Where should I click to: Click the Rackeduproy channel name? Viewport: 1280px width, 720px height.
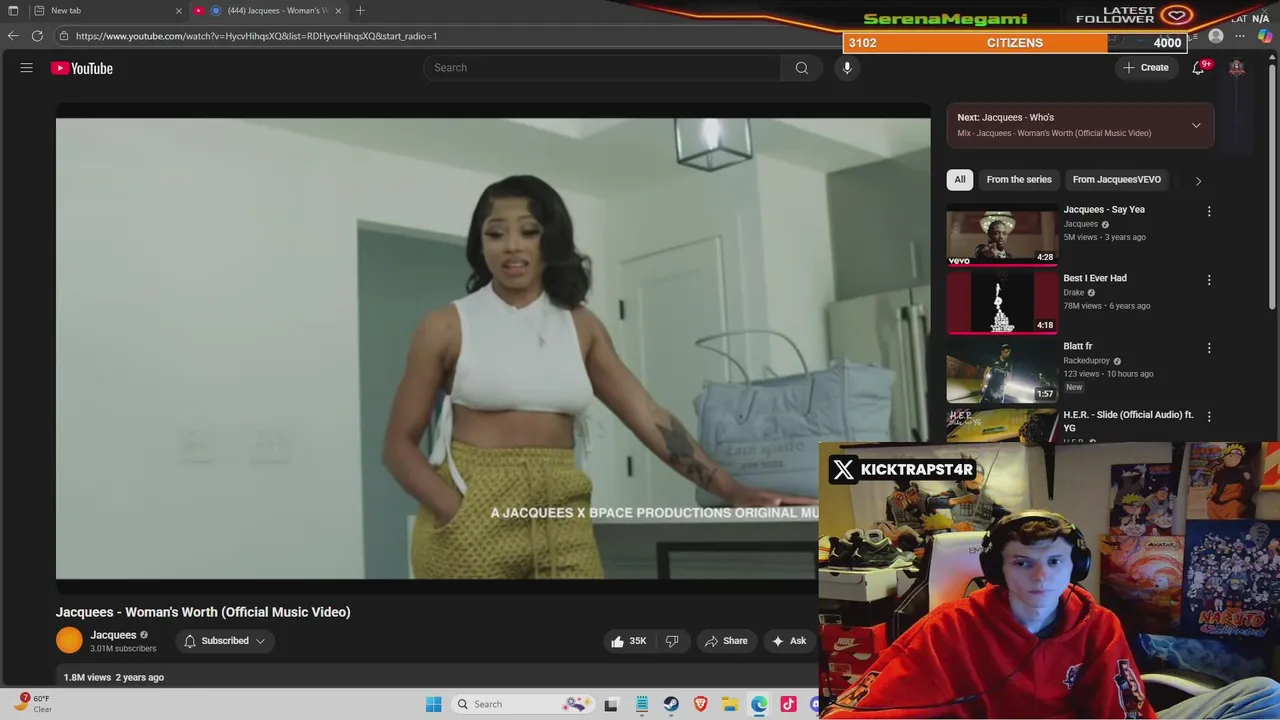tap(1087, 361)
